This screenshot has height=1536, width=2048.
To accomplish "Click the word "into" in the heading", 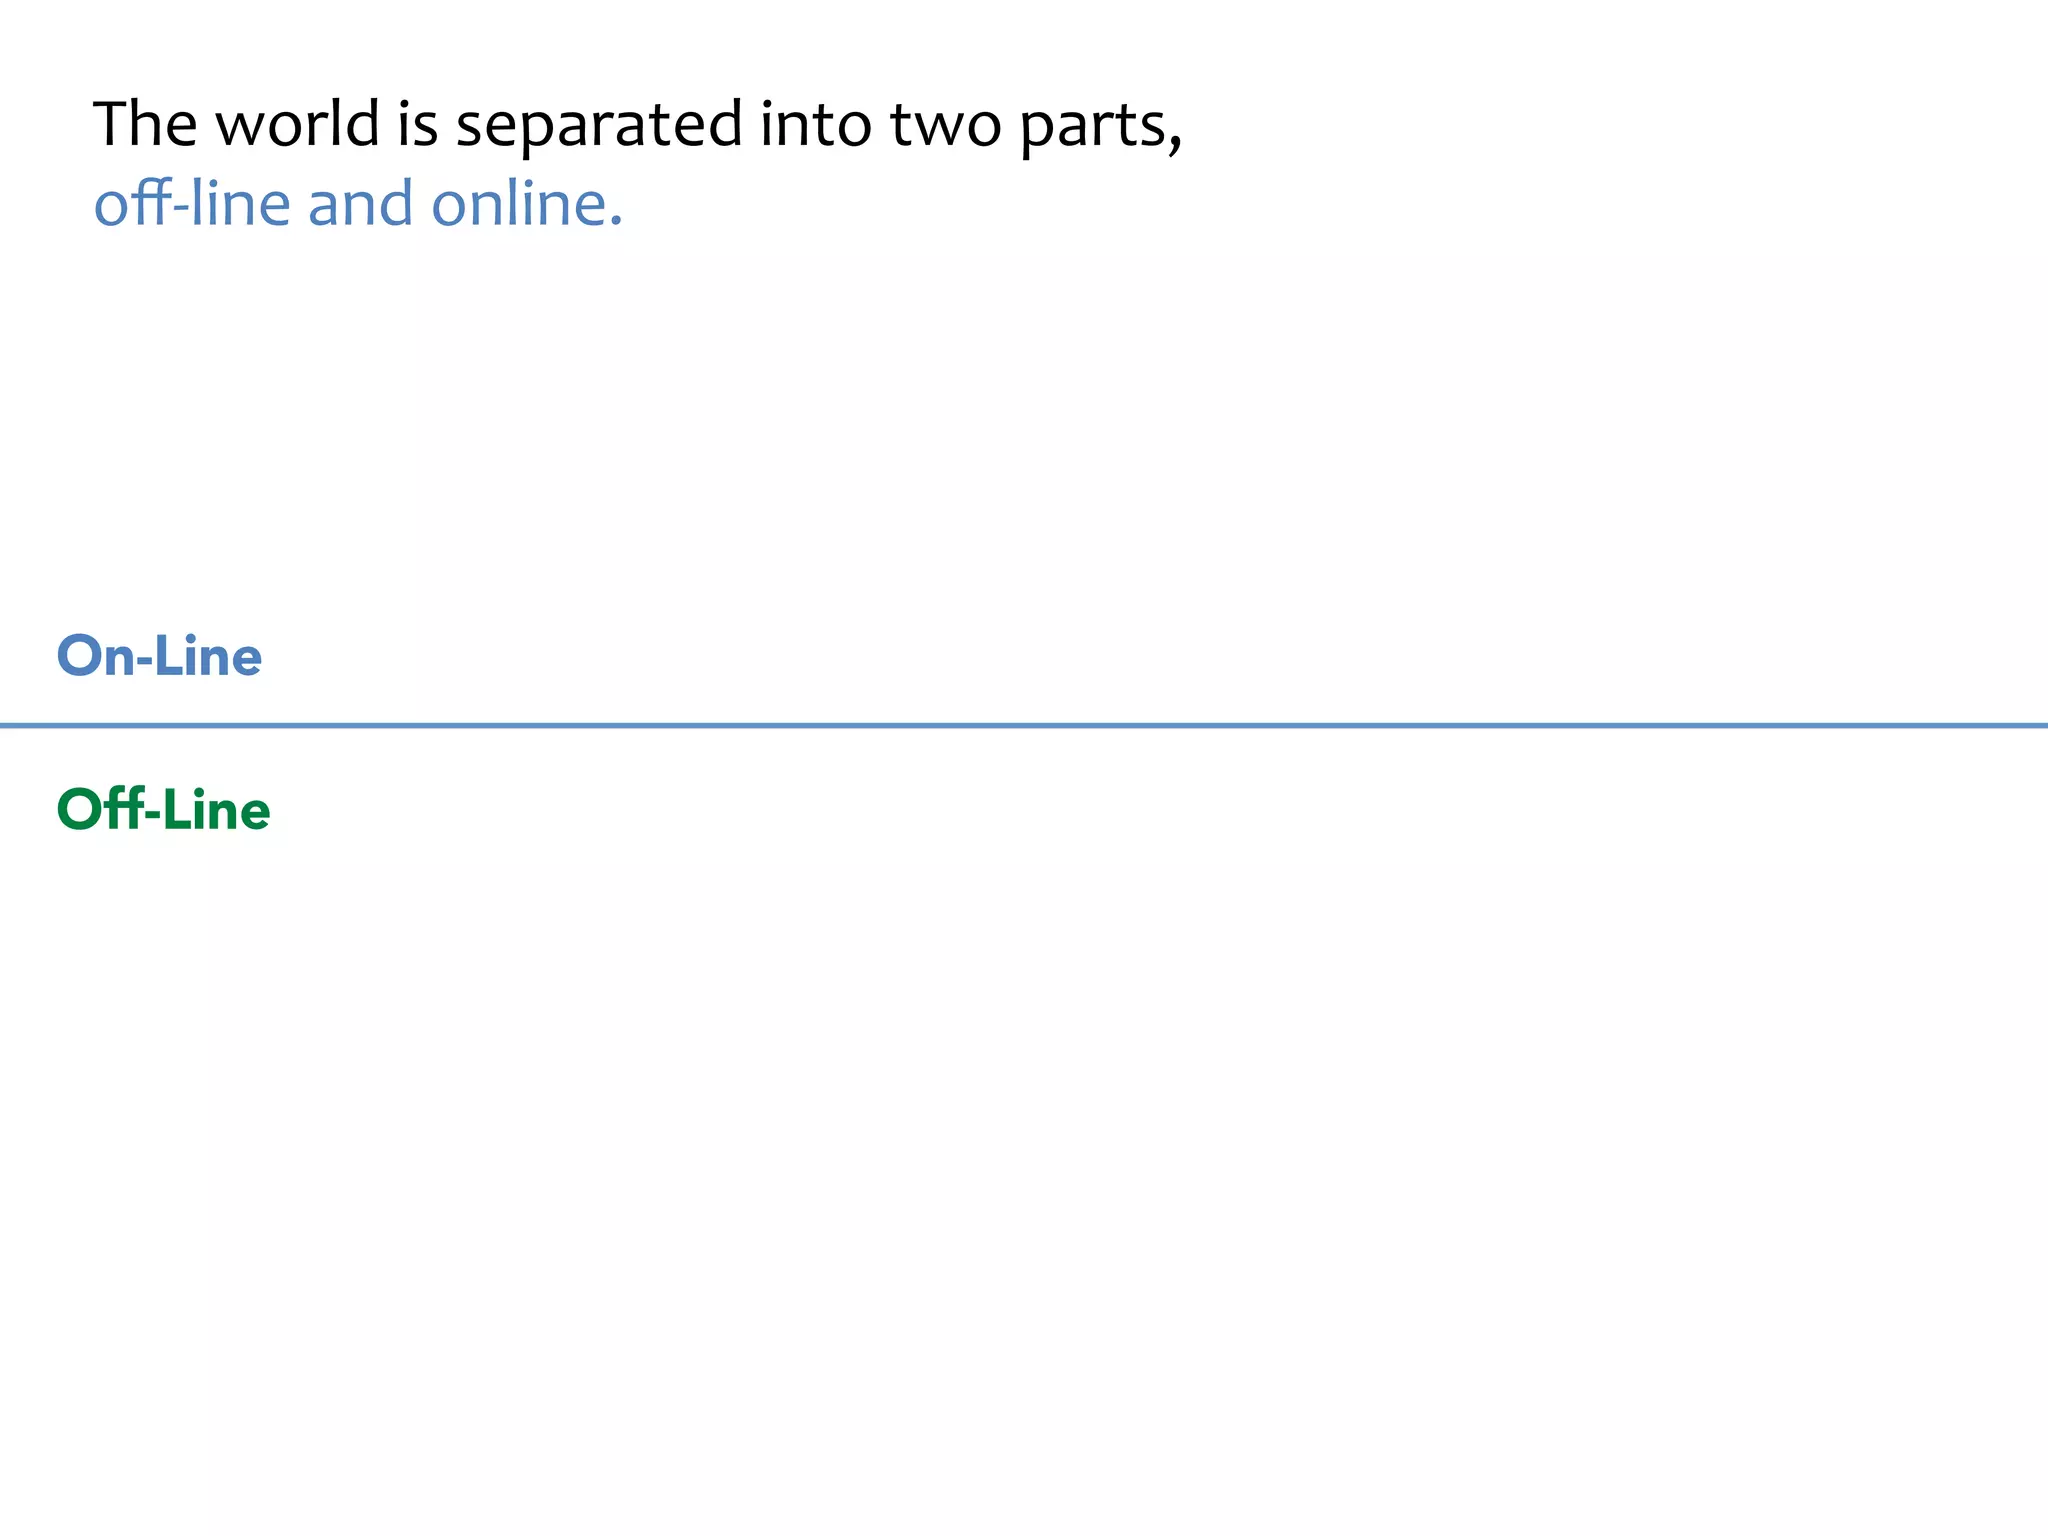I will [816, 125].
